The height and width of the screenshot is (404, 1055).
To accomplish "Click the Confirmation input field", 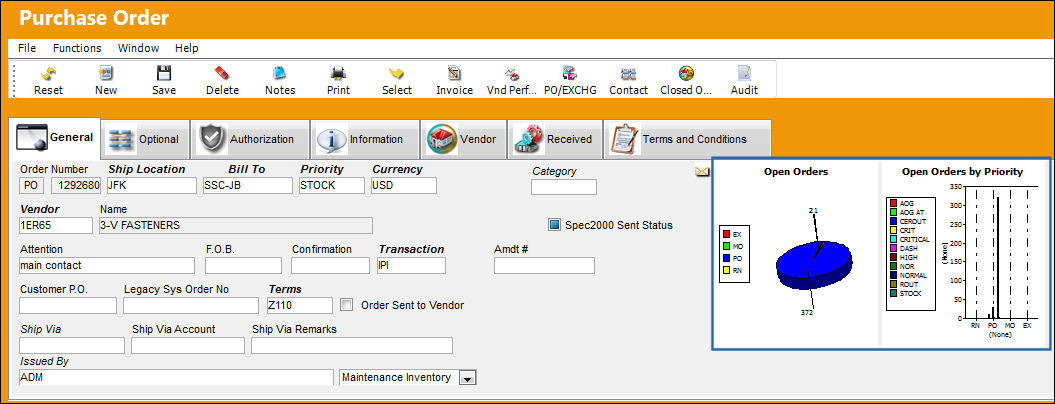I will pos(330,265).
